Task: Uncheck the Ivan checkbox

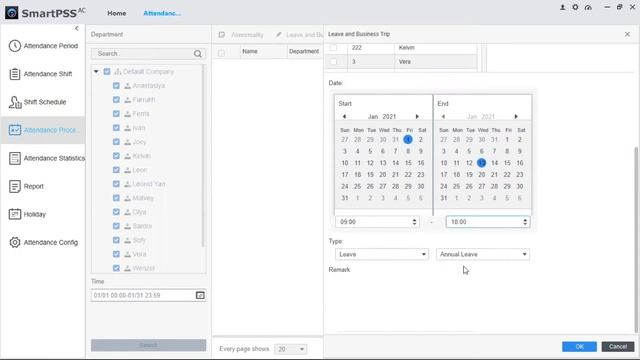Action: (x=116, y=128)
